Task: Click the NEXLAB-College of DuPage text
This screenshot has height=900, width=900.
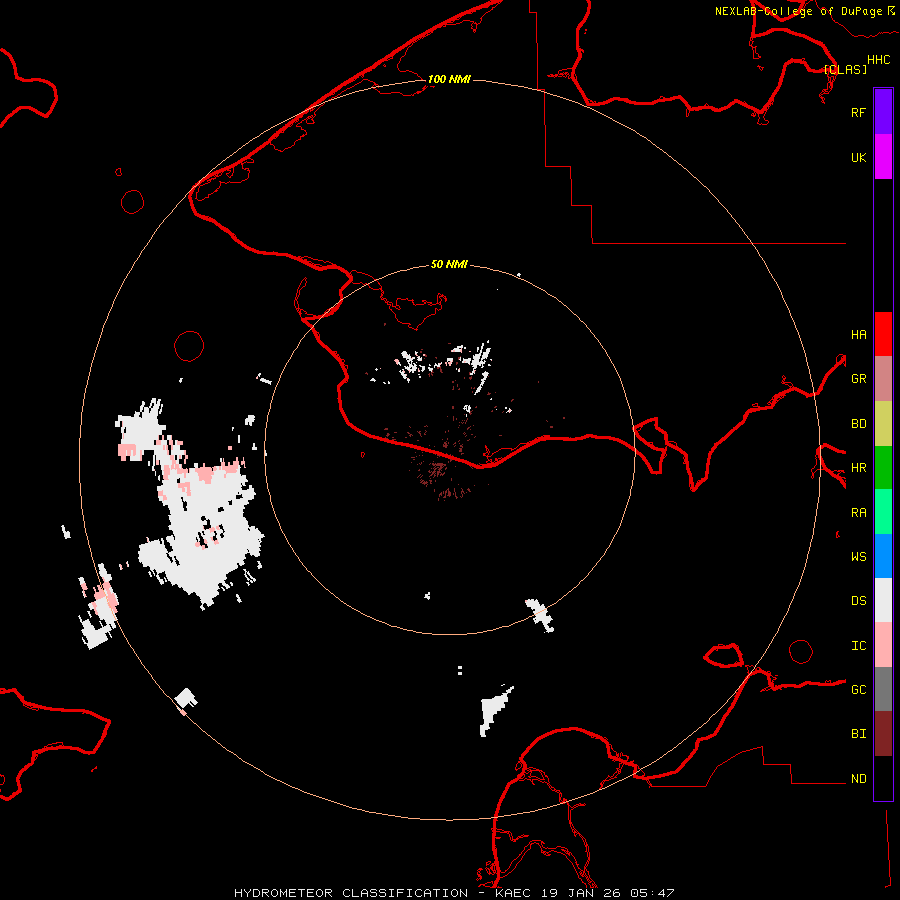Action: [x=798, y=11]
